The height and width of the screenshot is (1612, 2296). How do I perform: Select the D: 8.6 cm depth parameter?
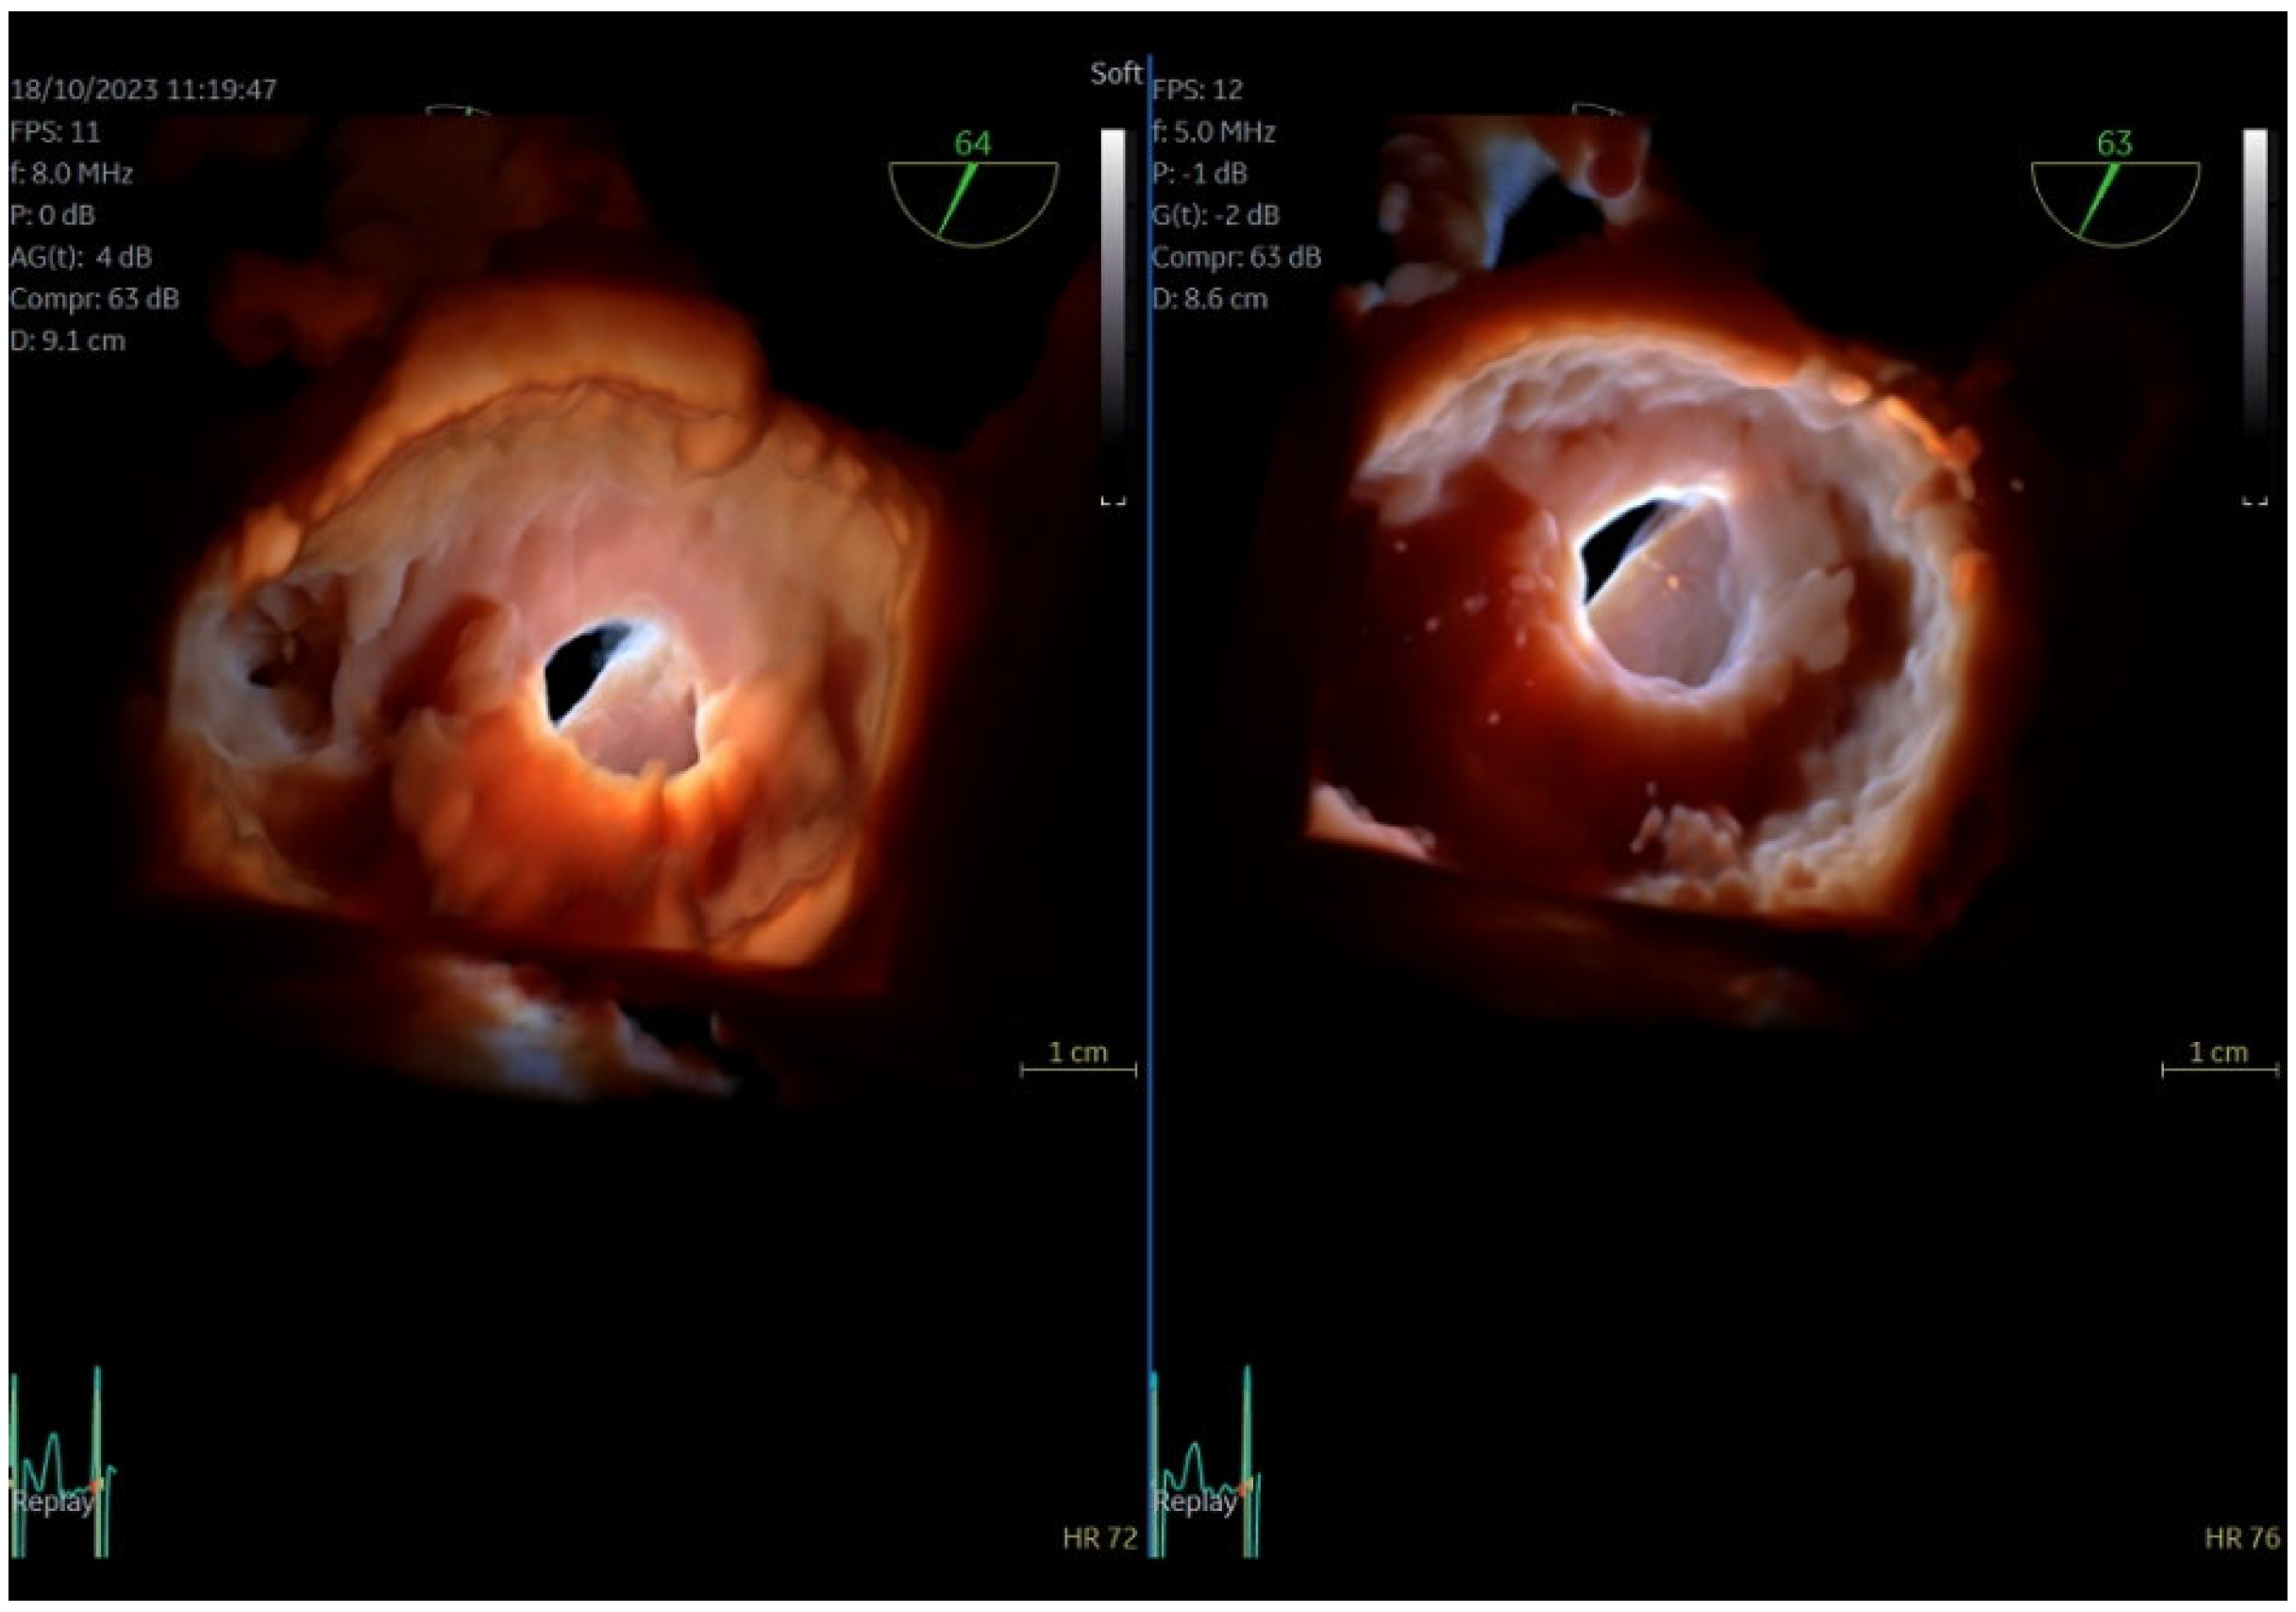click(x=1209, y=299)
